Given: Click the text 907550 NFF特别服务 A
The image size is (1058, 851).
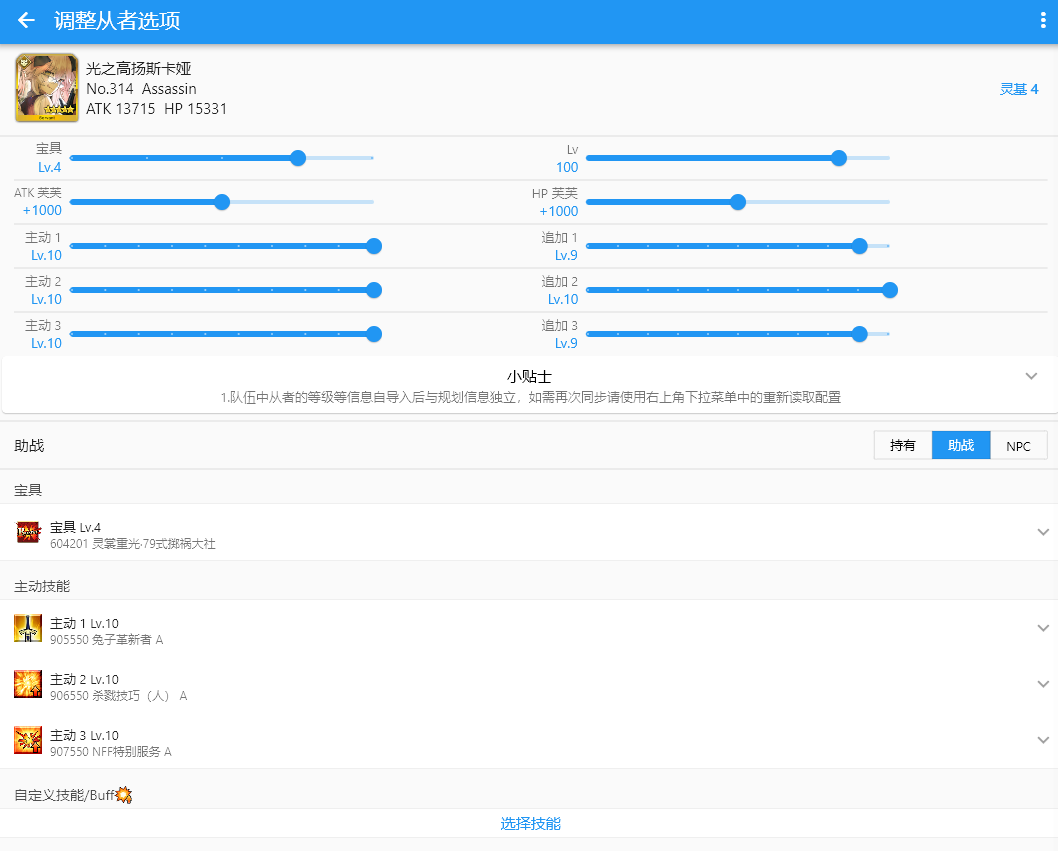Looking at the screenshot, I should (111, 752).
